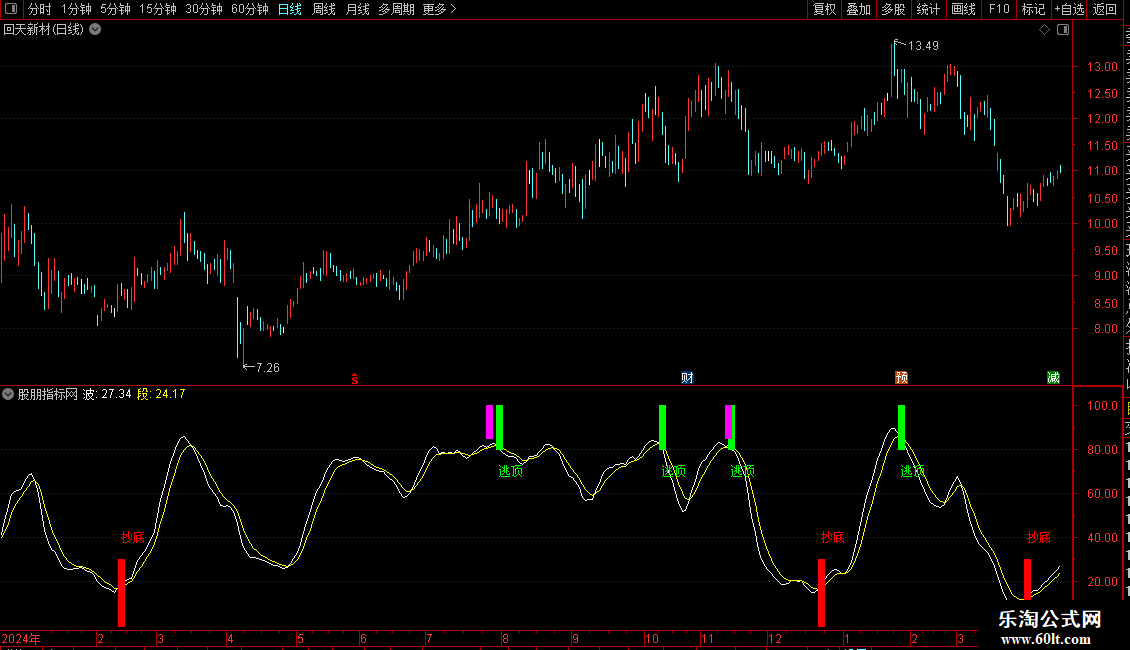Click 抄底 signal label near March 2025
This screenshot has width=1130, height=650.
click(x=1038, y=538)
